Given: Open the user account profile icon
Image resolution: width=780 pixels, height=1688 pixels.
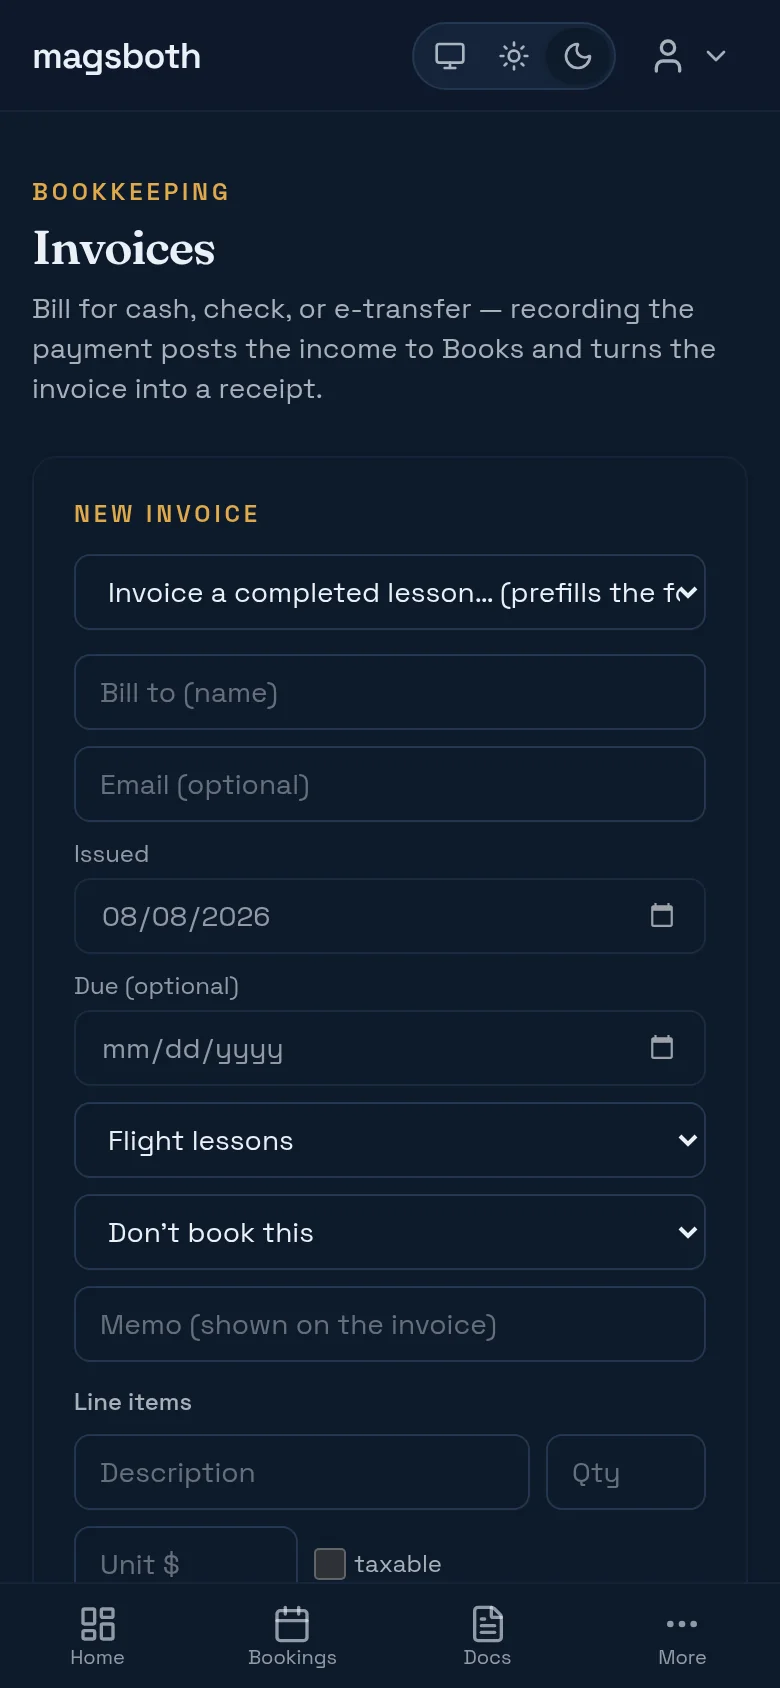Looking at the screenshot, I should (x=668, y=56).
